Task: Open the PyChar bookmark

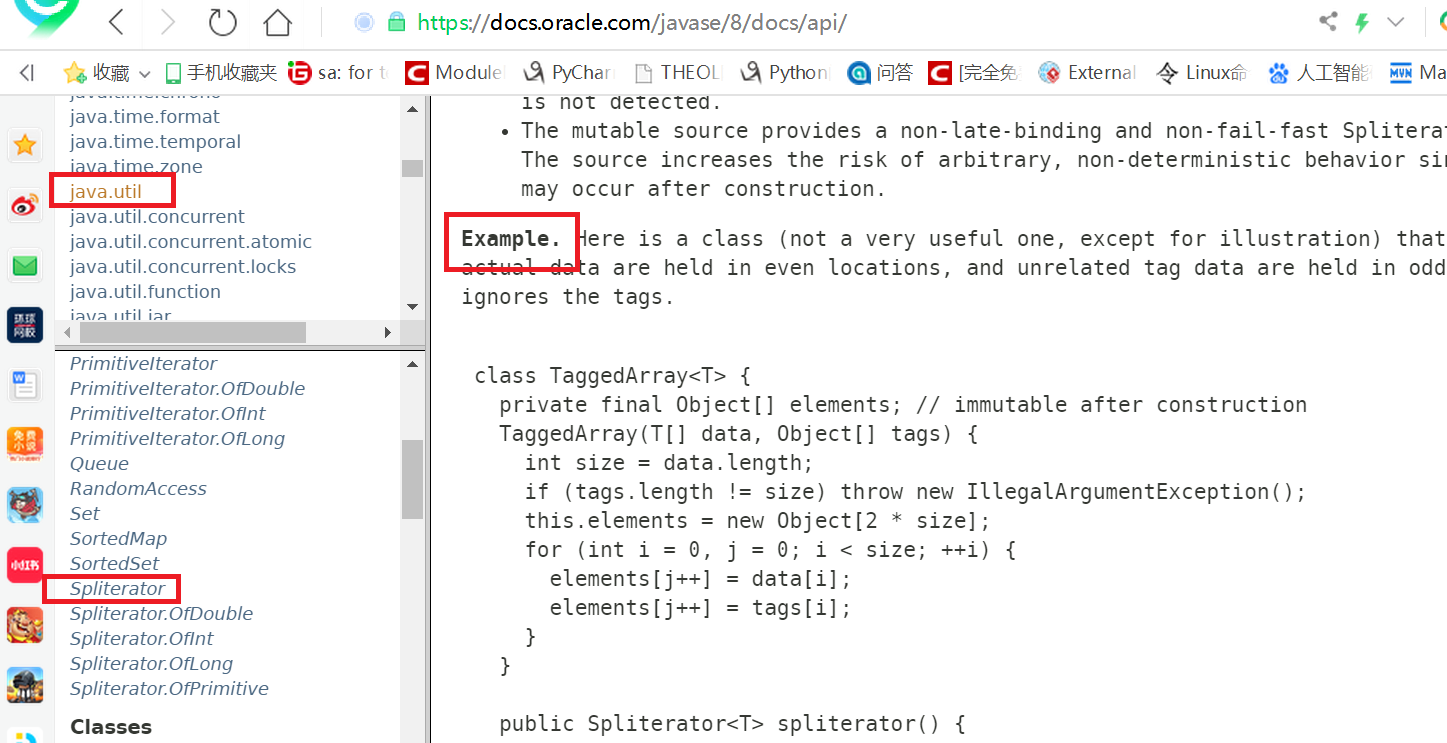Action: click(568, 72)
